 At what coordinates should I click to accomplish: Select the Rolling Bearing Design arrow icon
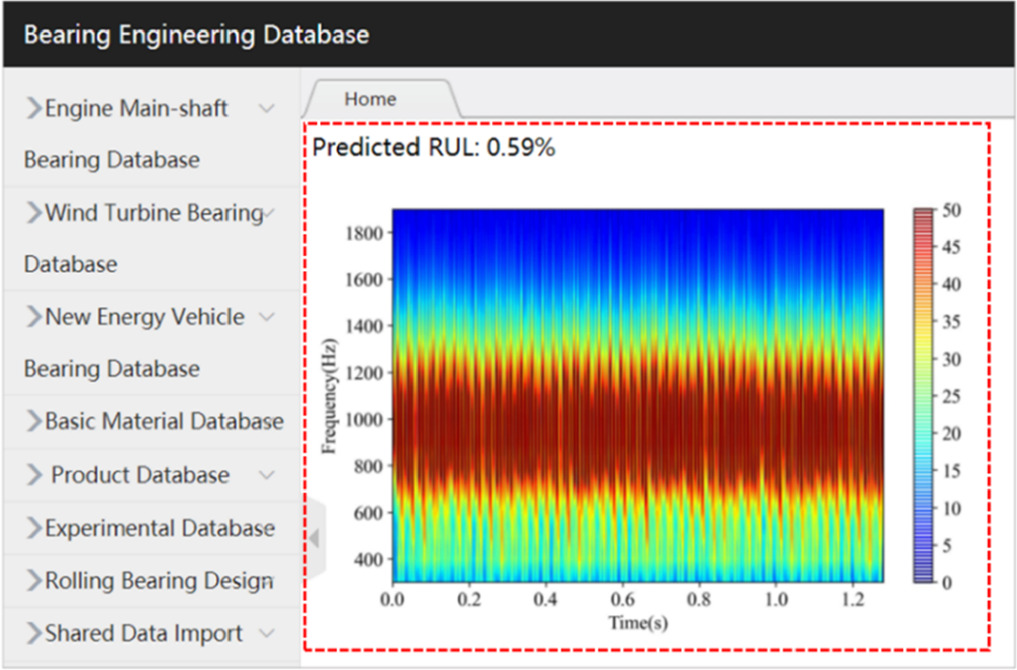(34, 581)
